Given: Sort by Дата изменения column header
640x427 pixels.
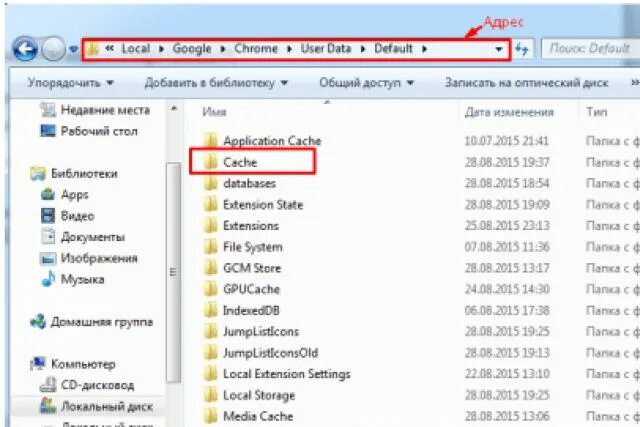Looking at the screenshot, I should pyautogui.click(x=509, y=112).
